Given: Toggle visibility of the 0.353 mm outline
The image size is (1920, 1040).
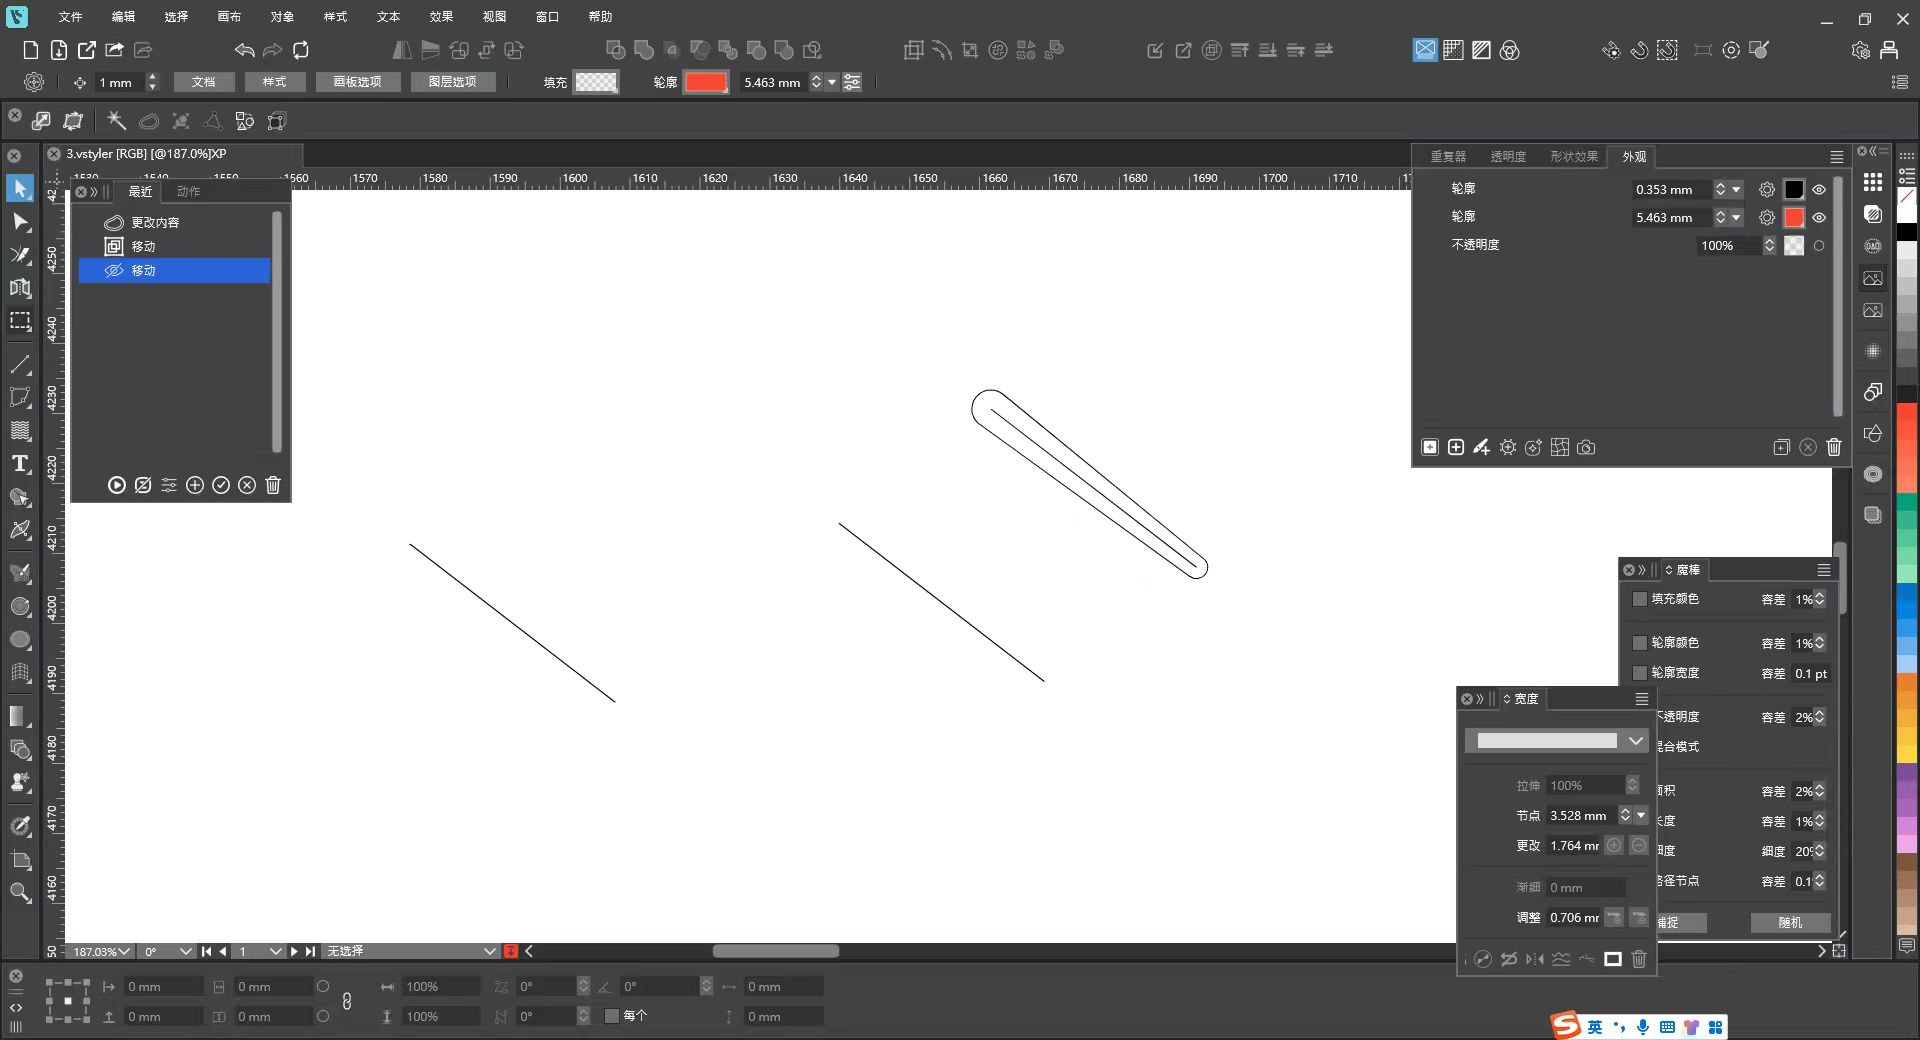Looking at the screenshot, I should tap(1819, 189).
